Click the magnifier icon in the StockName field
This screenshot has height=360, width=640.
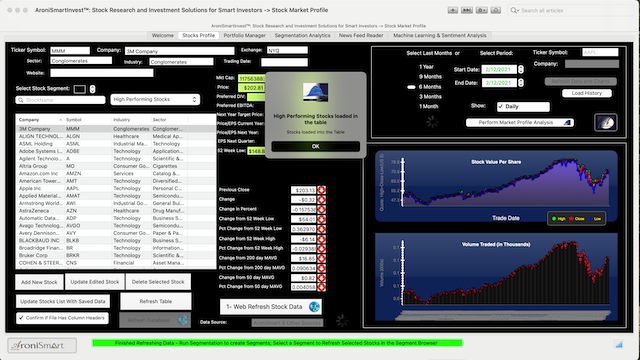pos(20,100)
